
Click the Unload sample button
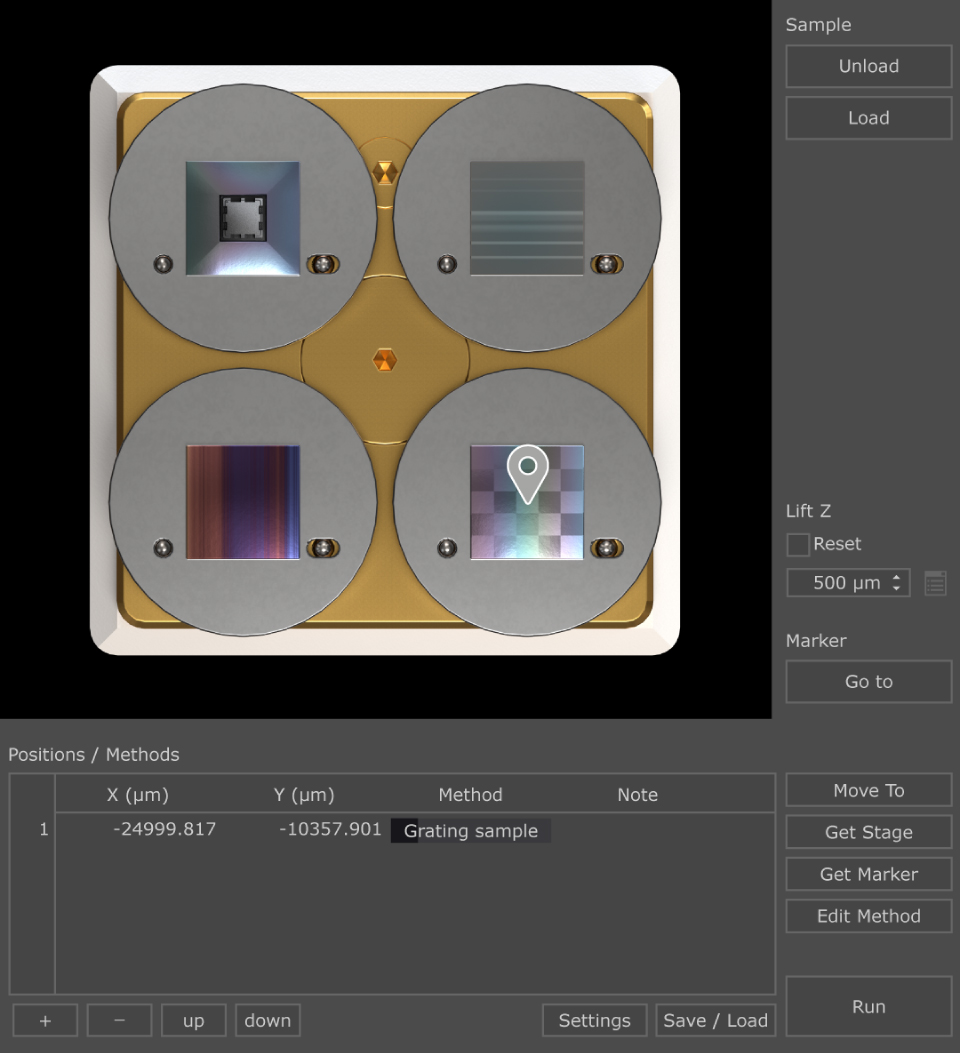(869, 66)
